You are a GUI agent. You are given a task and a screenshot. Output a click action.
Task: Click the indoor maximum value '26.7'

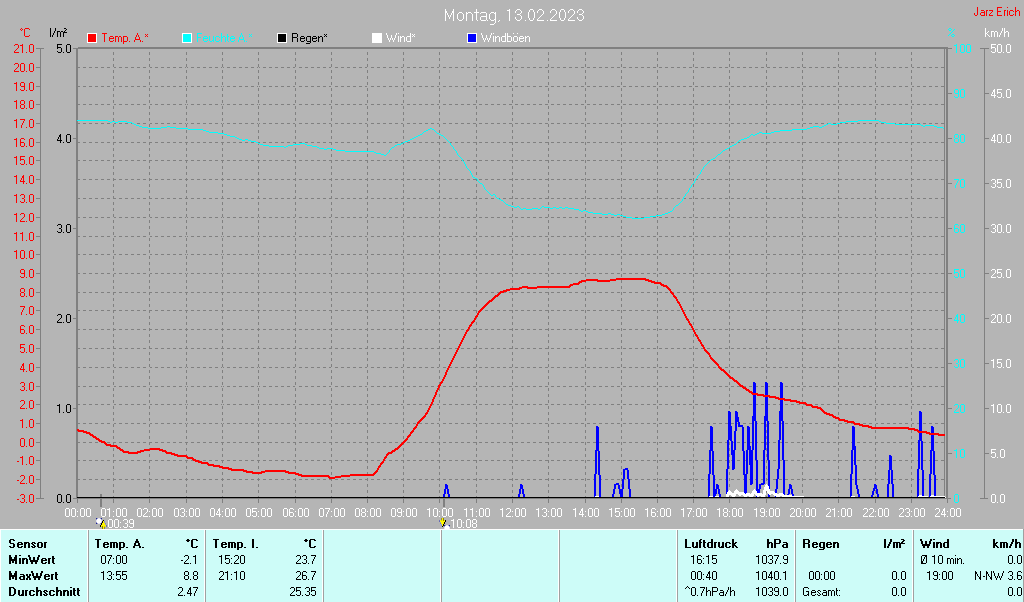pyautogui.click(x=306, y=577)
